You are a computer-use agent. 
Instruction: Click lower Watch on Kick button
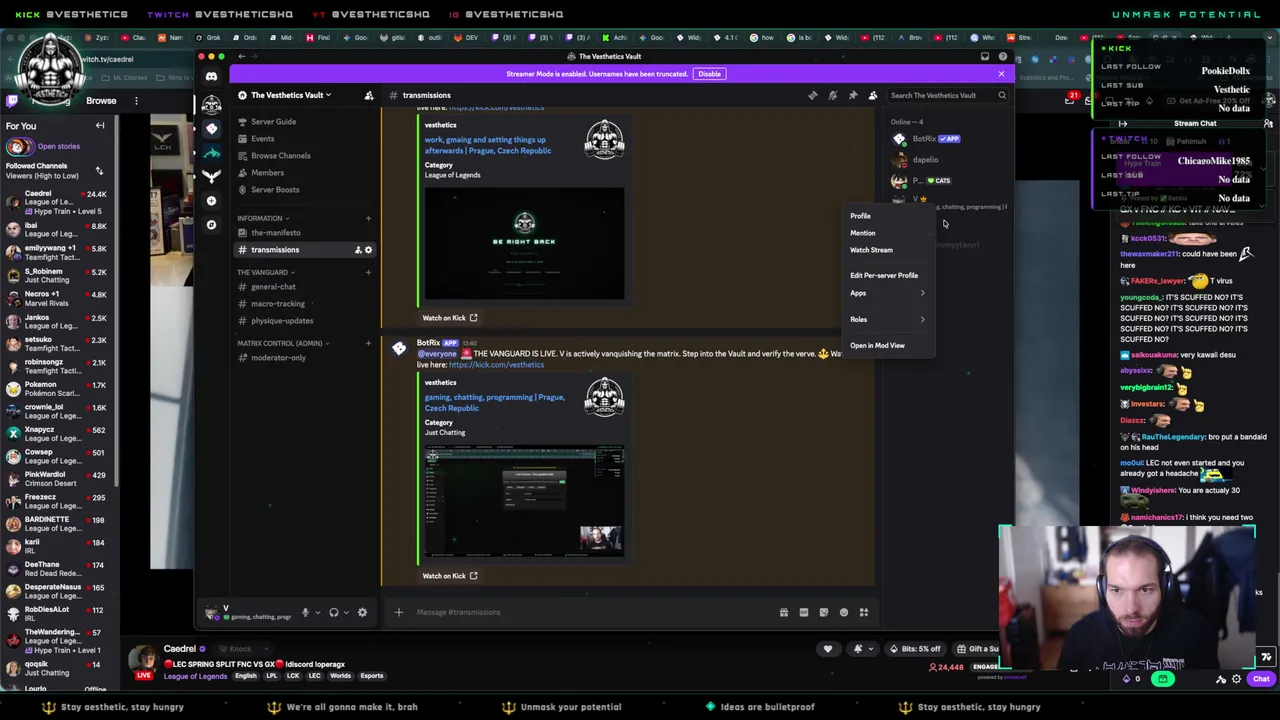449,576
